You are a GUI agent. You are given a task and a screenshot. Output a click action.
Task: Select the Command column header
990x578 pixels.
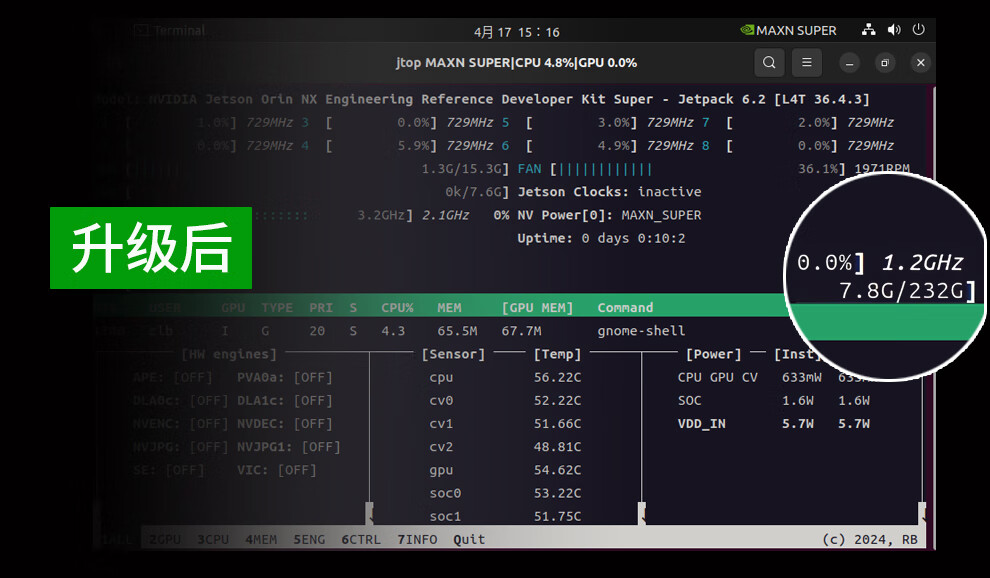625,308
